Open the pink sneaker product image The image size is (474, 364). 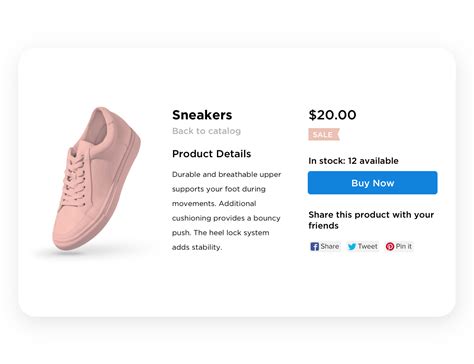97,179
